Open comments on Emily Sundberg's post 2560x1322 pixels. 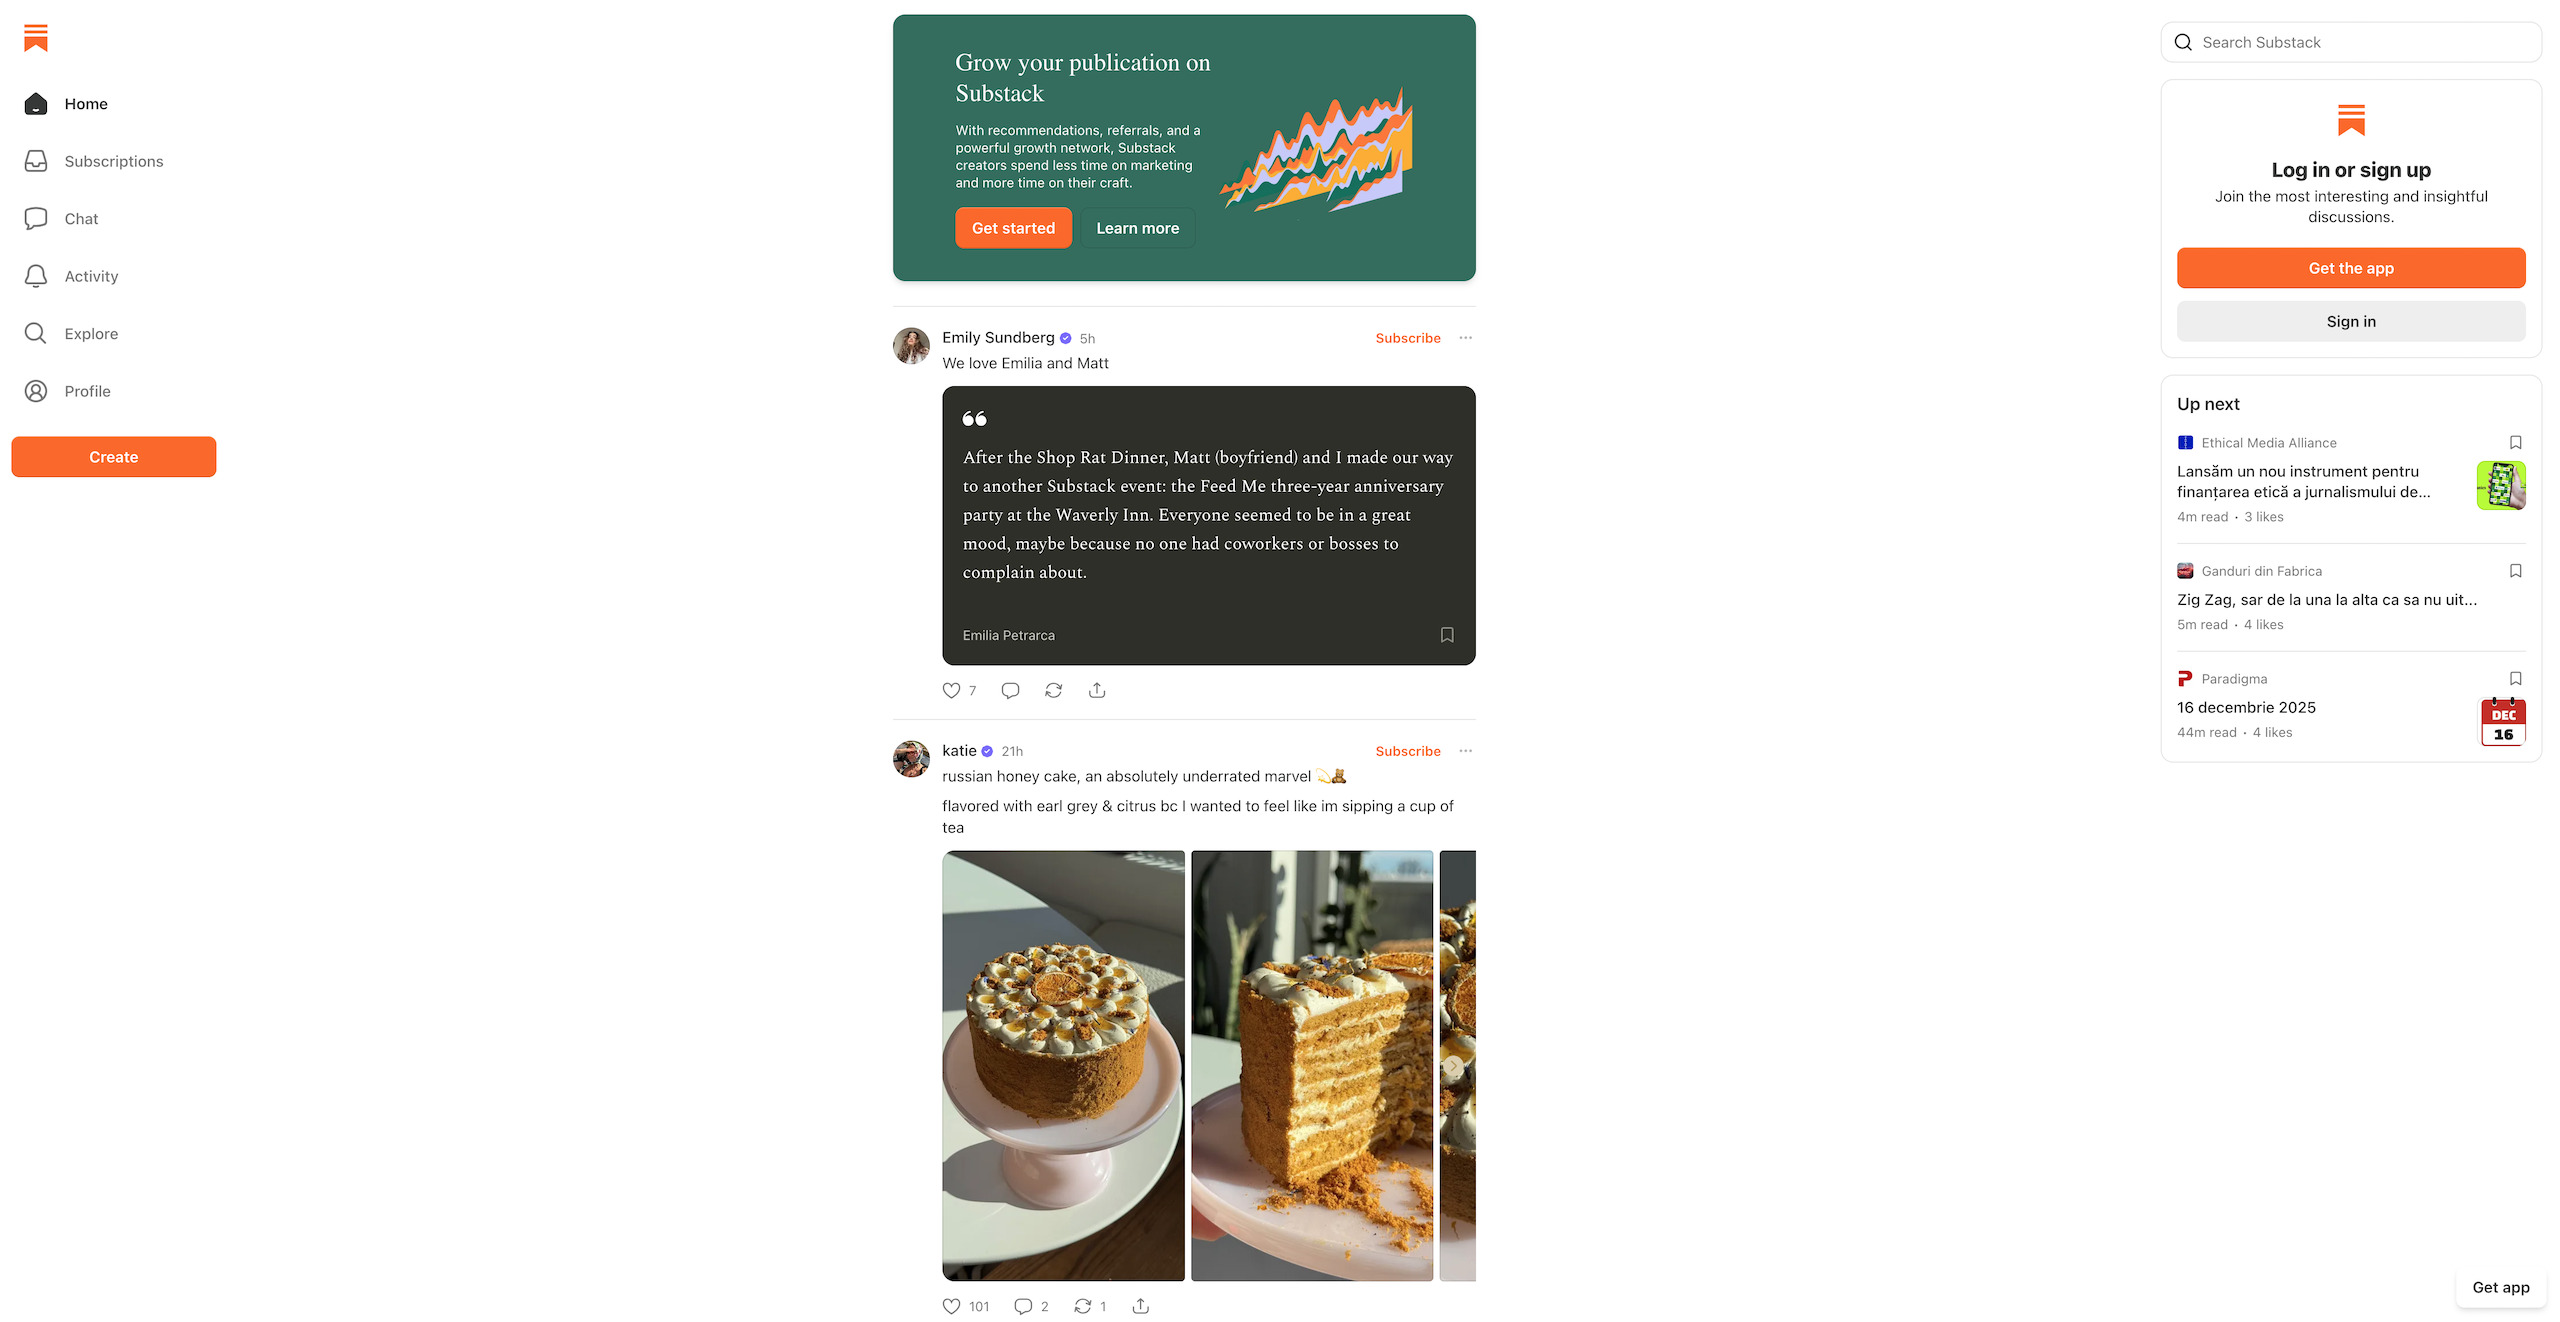[1010, 690]
